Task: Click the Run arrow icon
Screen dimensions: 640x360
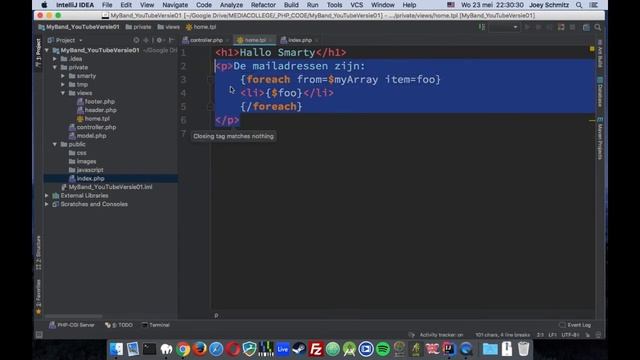Action: coord(527,27)
